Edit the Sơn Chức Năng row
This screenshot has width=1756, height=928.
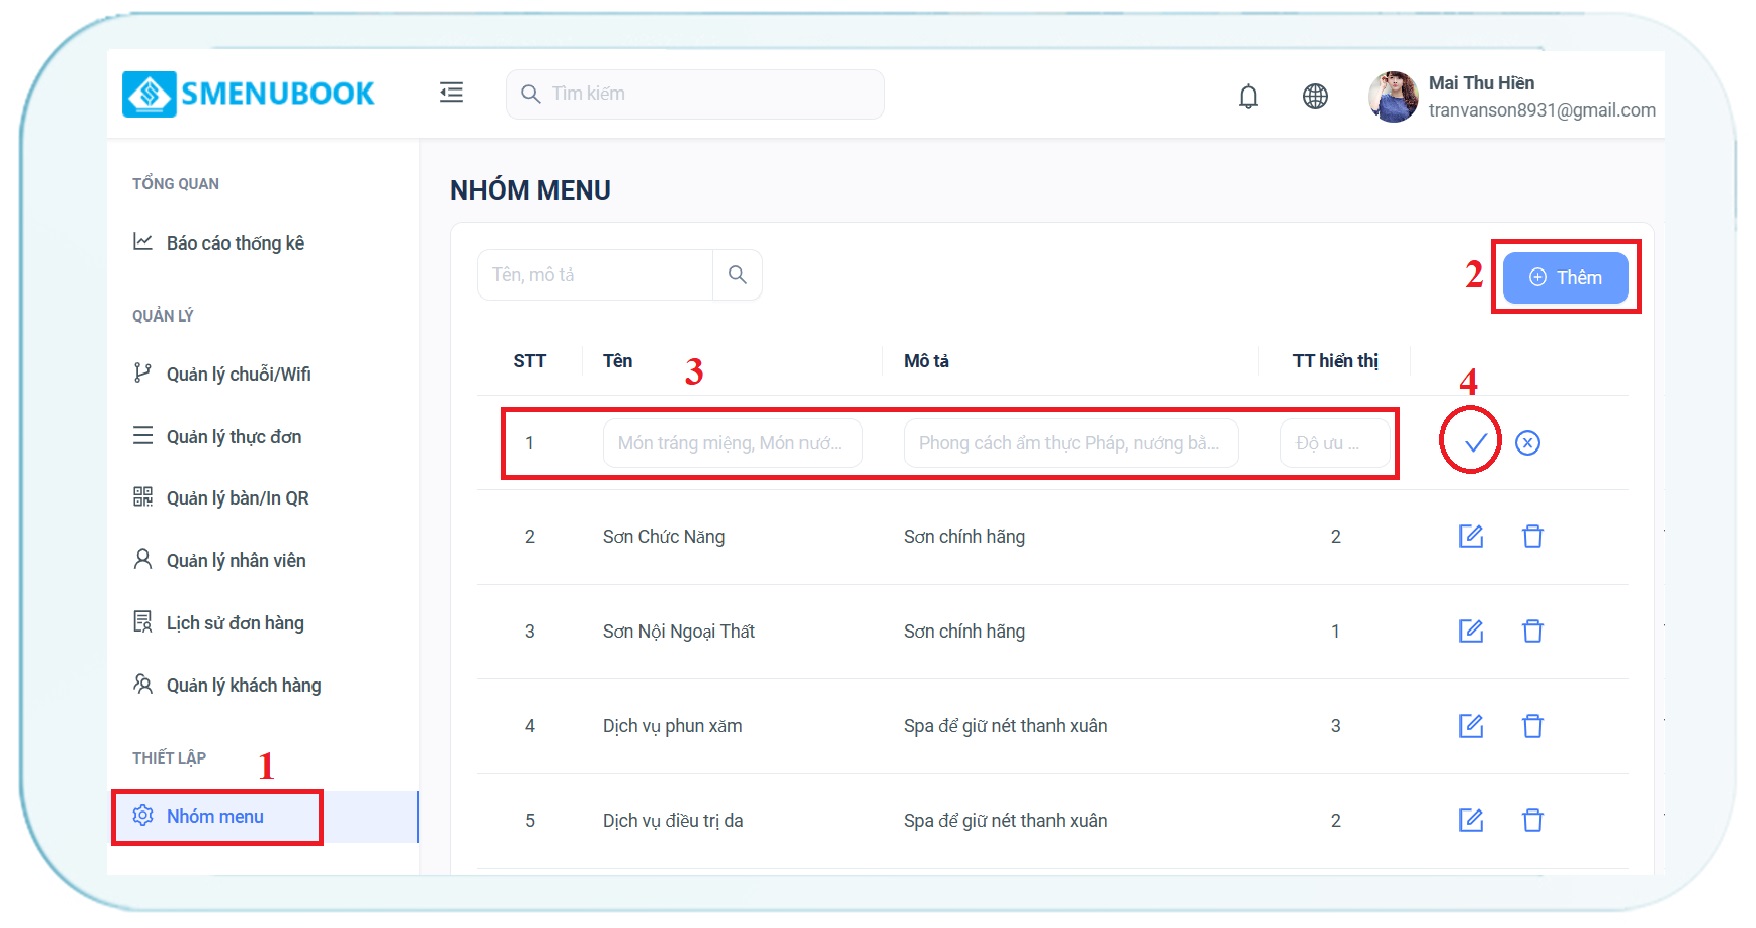[1470, 537]
